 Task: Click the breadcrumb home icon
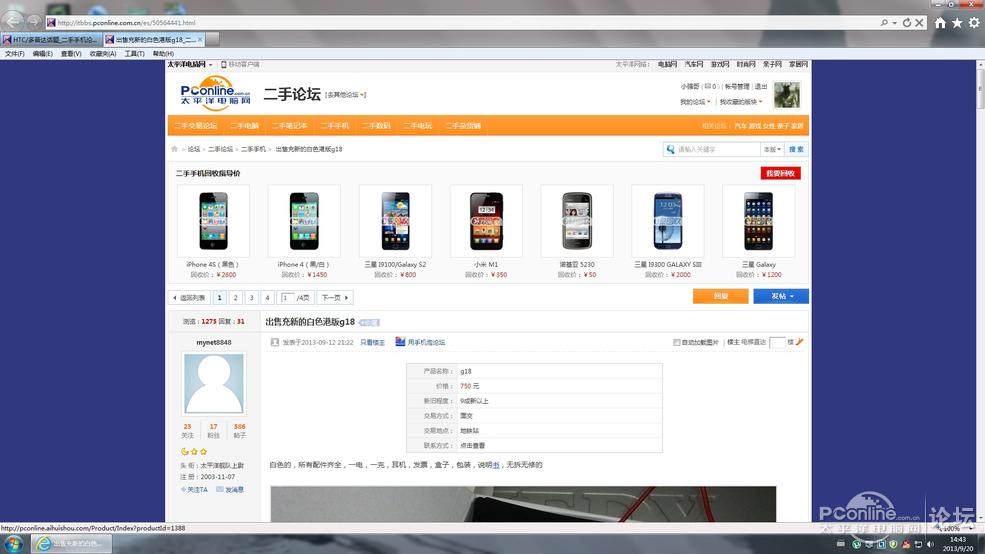click(175, 149)
